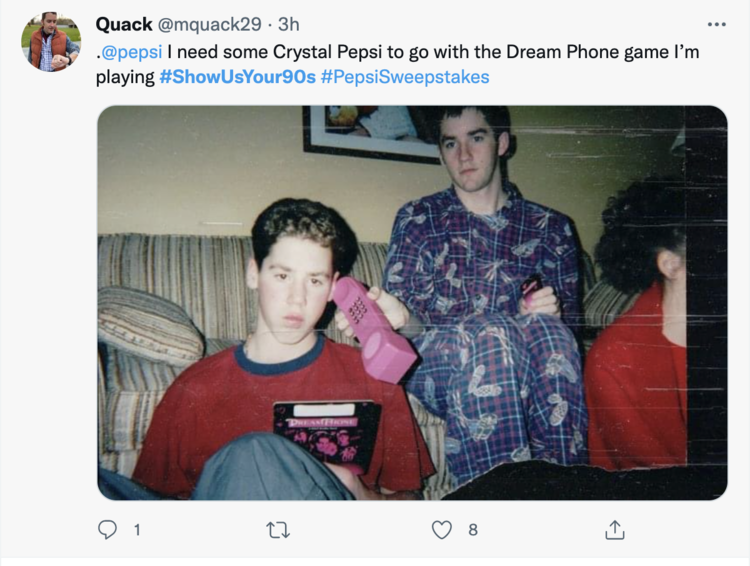Image resolution: width=750 pixels, height=566 pixels.
Task: Open the @mquack29 handle profile
Action: pyautogui.click(x=210, y=24)
